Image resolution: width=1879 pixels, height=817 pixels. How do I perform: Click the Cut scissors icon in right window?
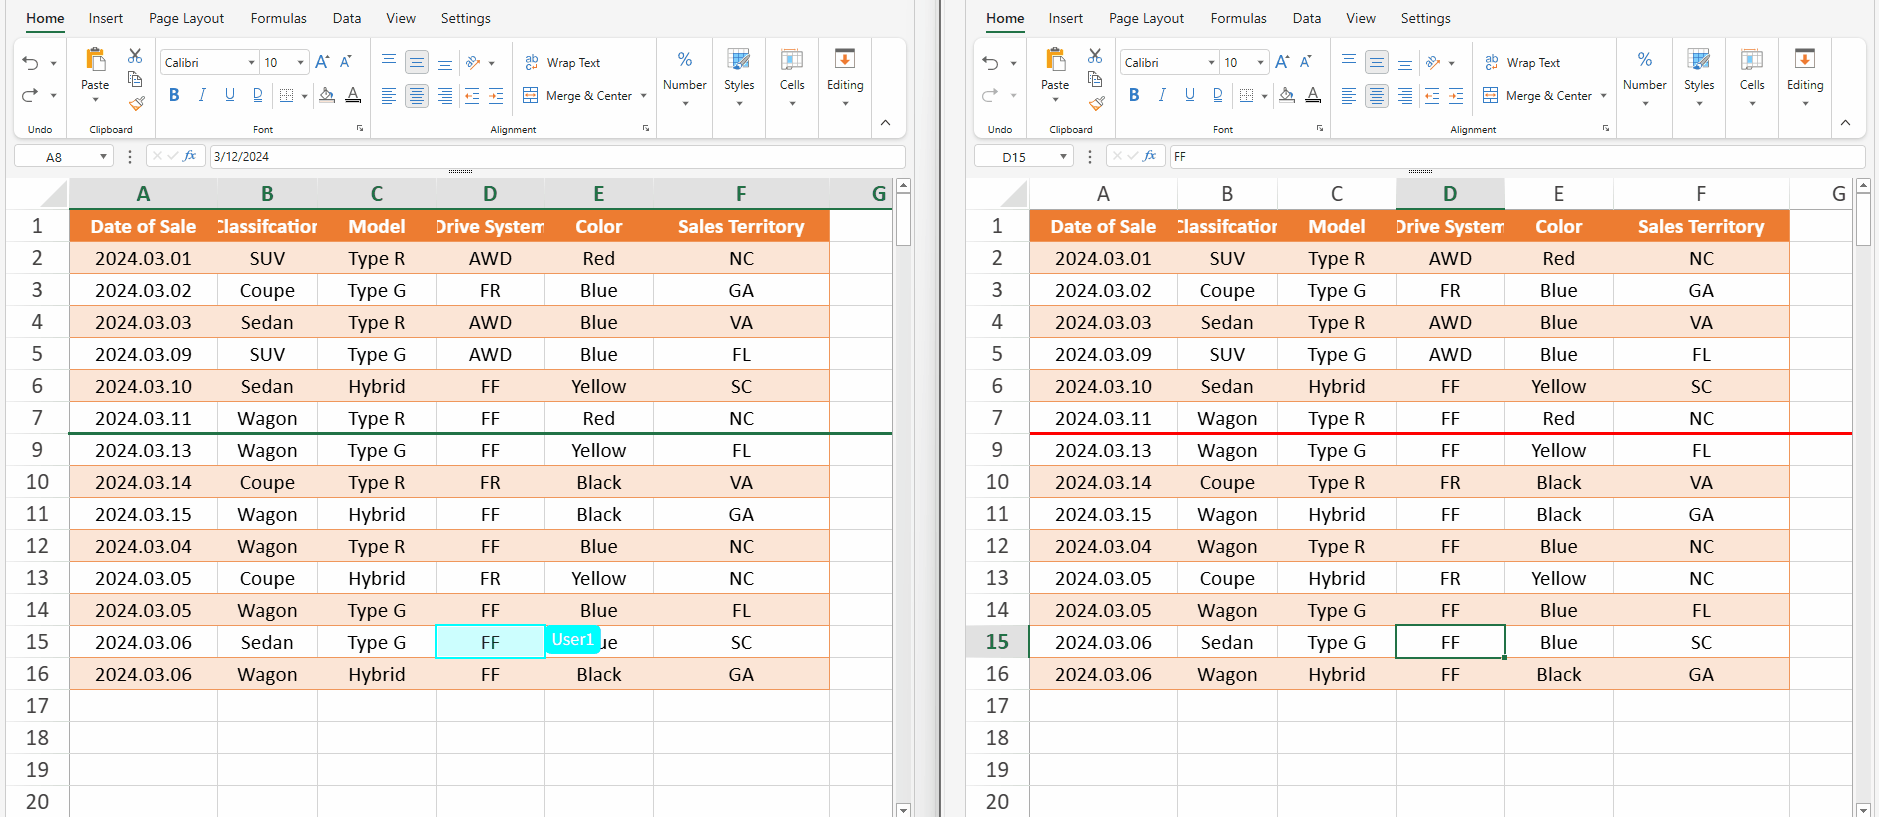[1095, 56]
